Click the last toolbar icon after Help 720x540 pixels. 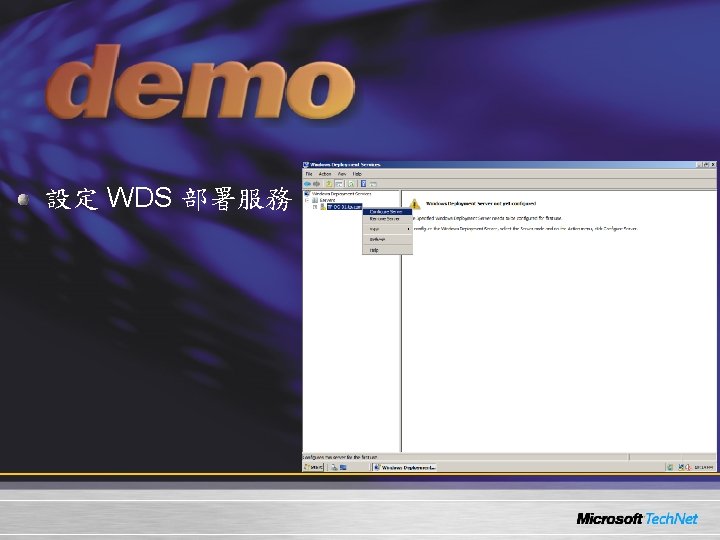(x=373, y=184)
